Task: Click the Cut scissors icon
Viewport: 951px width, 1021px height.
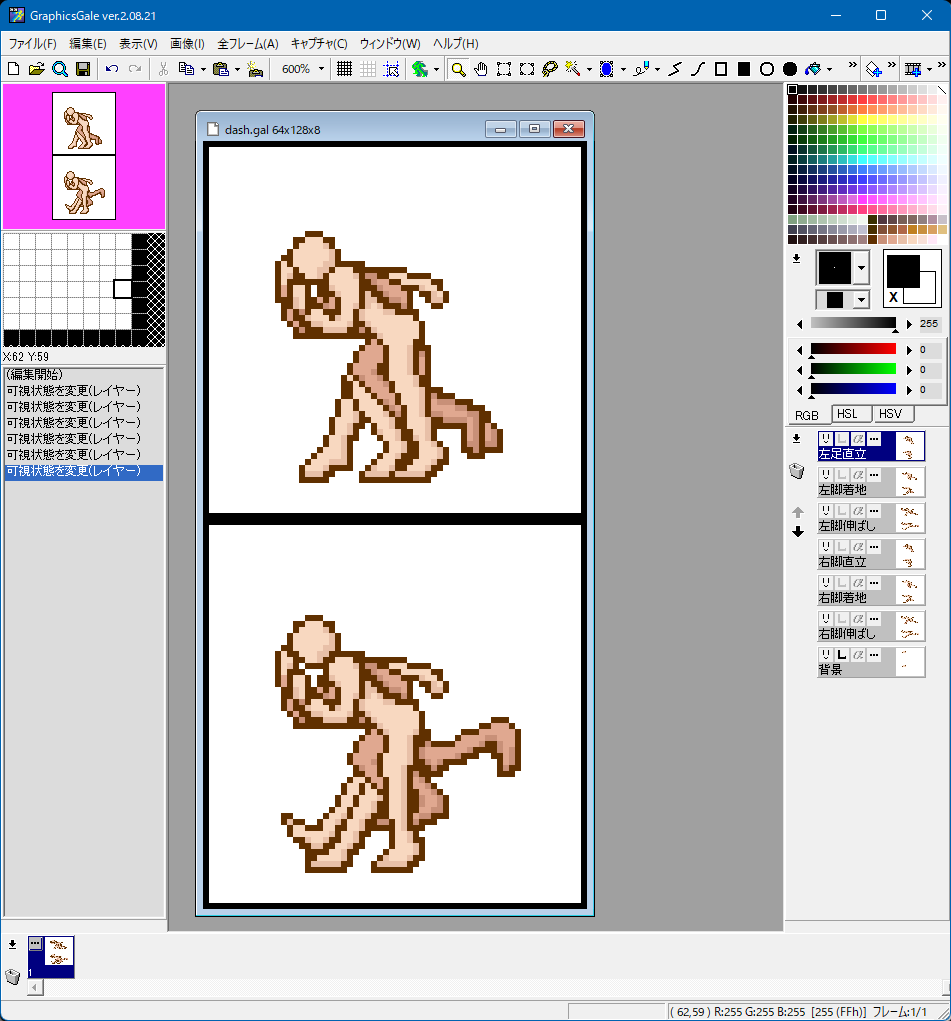Action: [163, 69]
